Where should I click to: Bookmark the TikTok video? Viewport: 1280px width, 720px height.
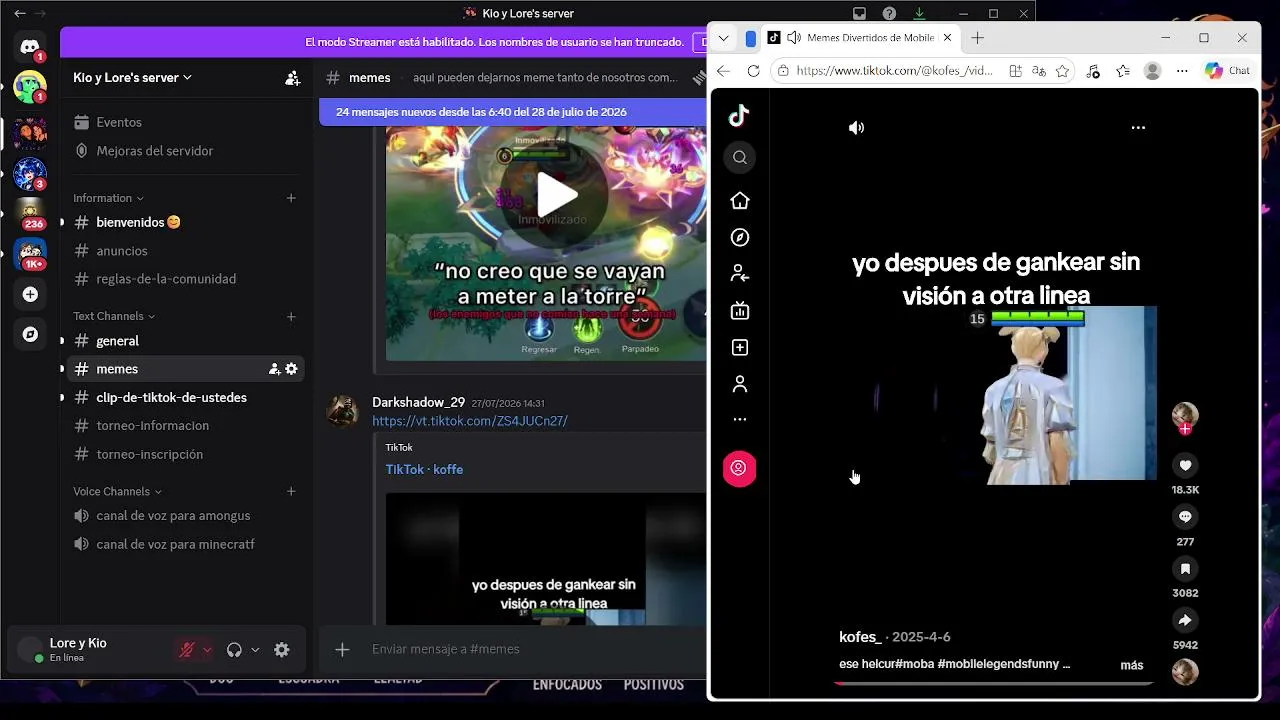click(x=1185, y=569)
